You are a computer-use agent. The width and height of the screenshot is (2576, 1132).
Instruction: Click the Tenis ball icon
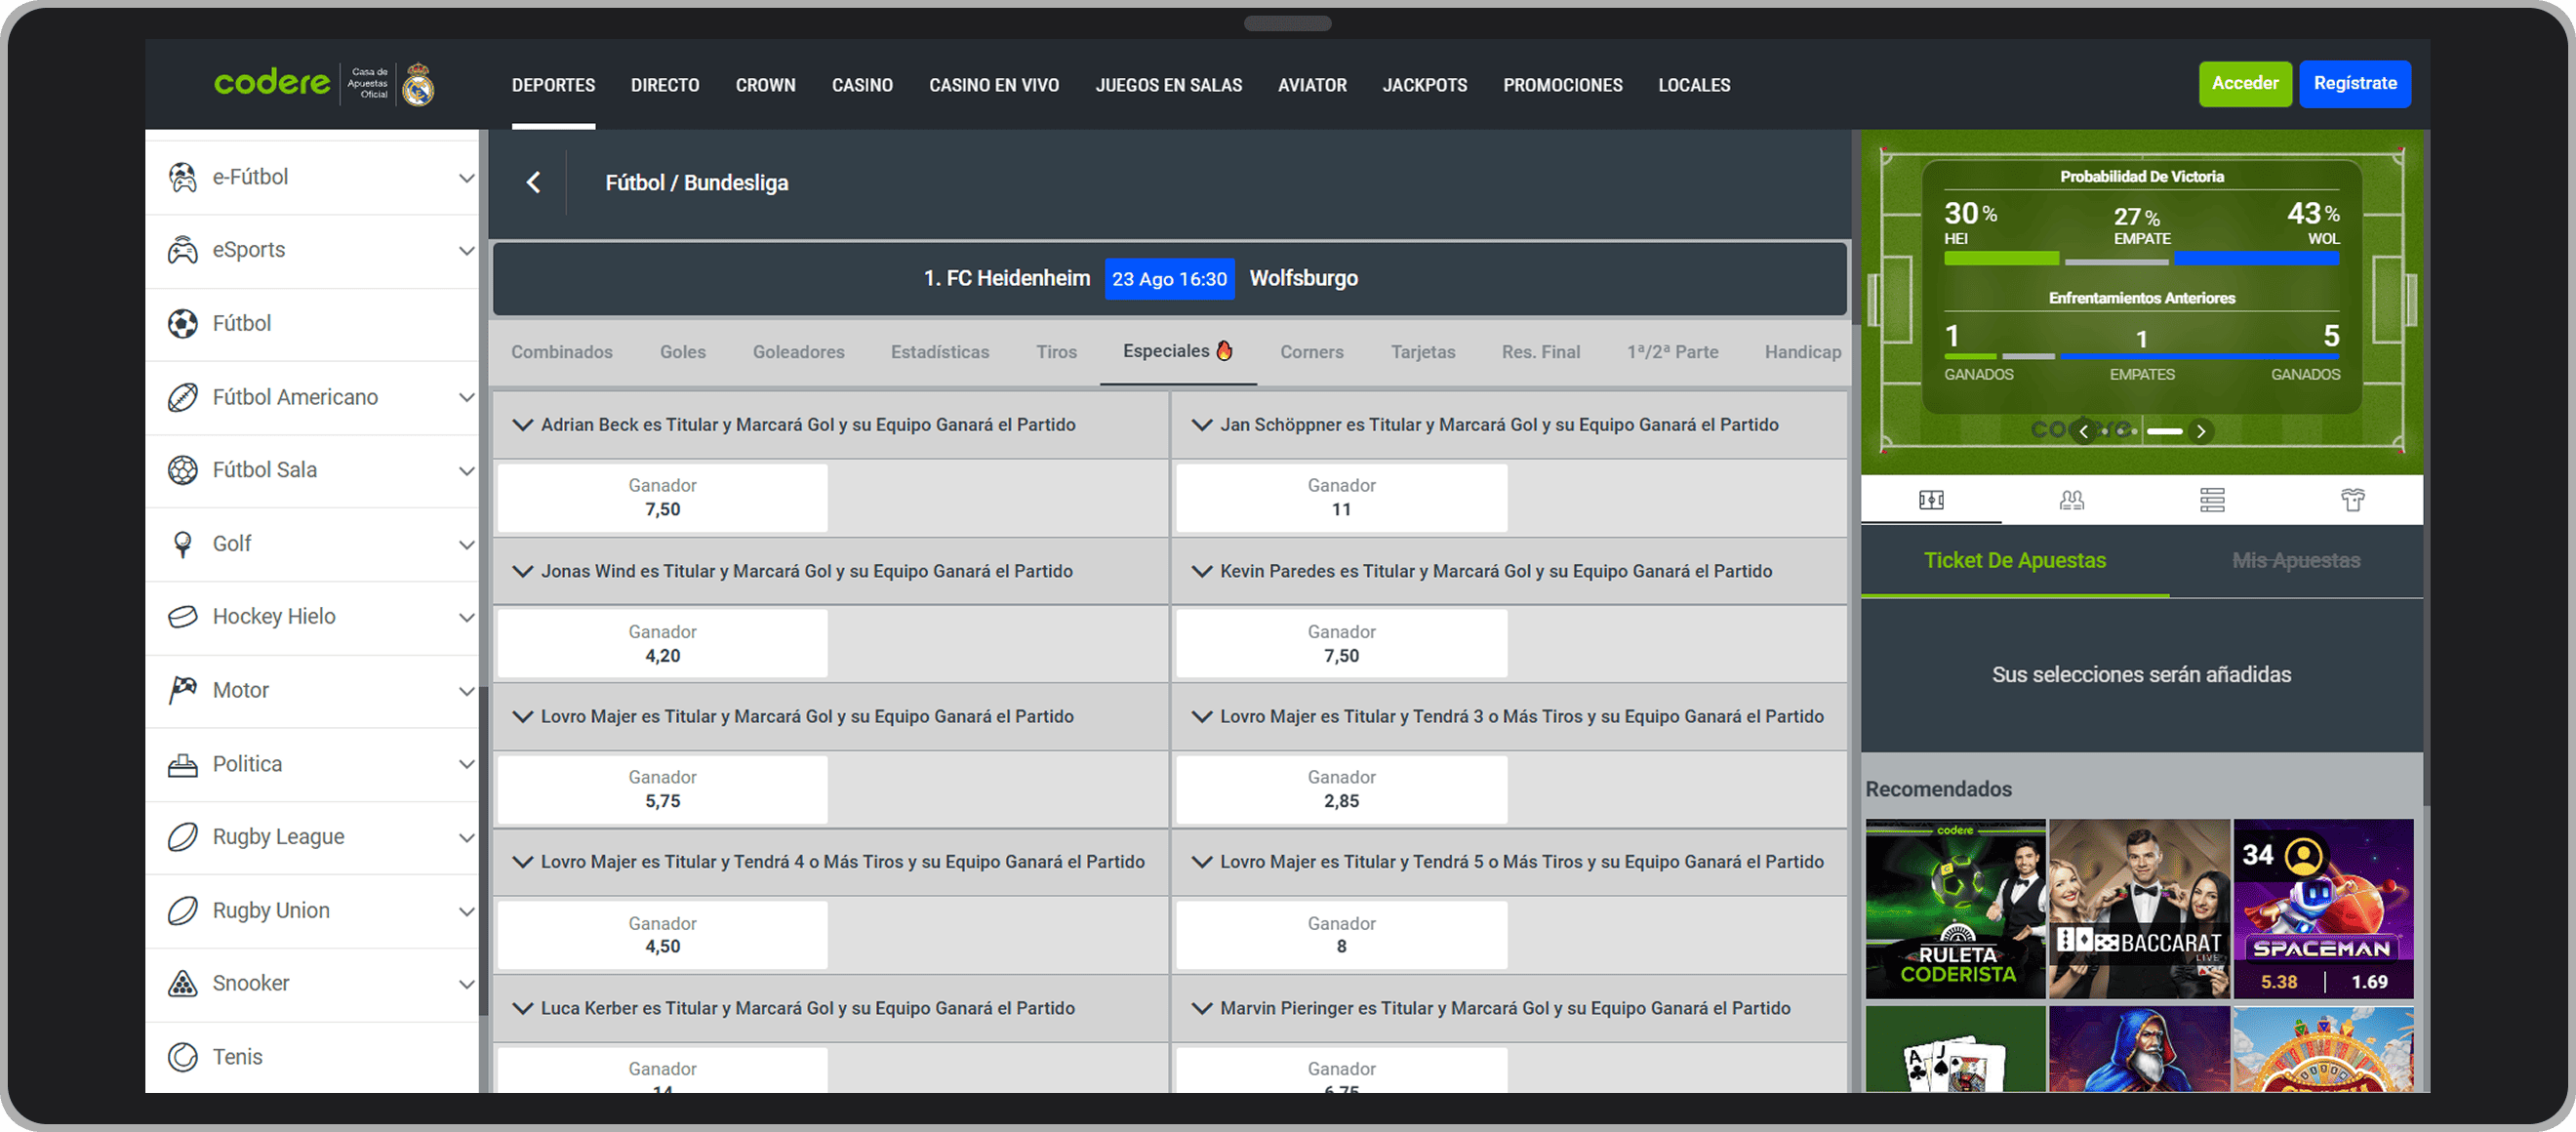coord(182,1057)
